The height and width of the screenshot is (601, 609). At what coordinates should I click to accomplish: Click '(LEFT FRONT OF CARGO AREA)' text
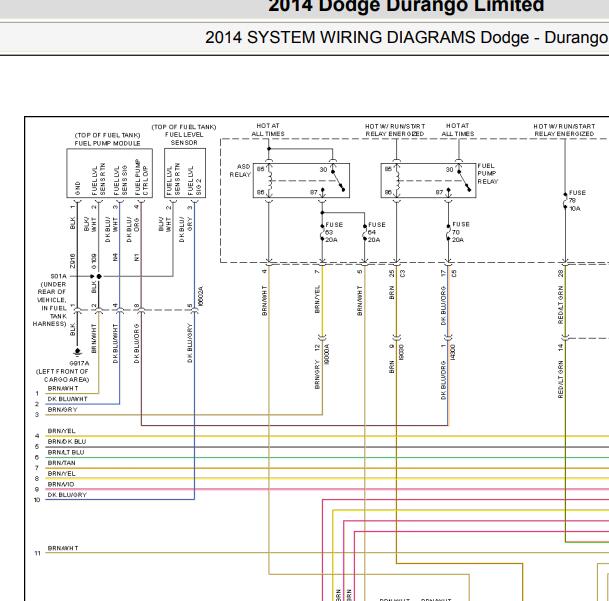click(63, 376)
